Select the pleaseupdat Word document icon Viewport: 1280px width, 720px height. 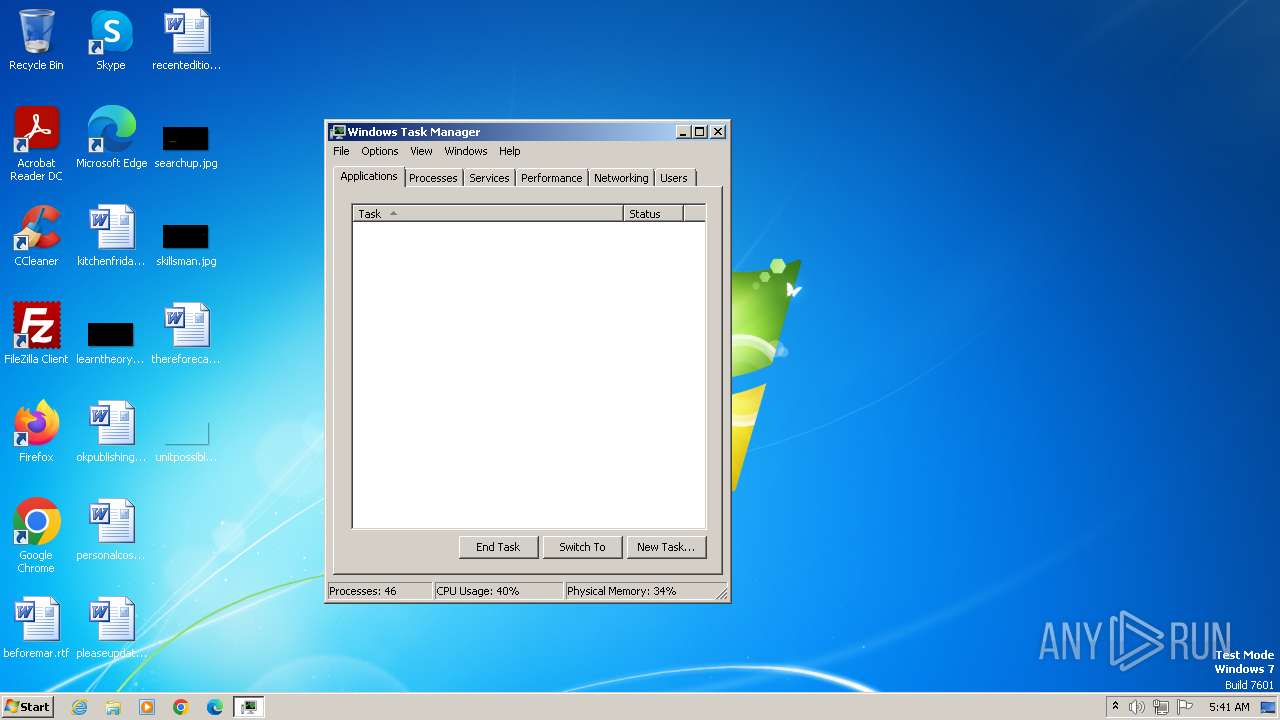click(111, 628)
